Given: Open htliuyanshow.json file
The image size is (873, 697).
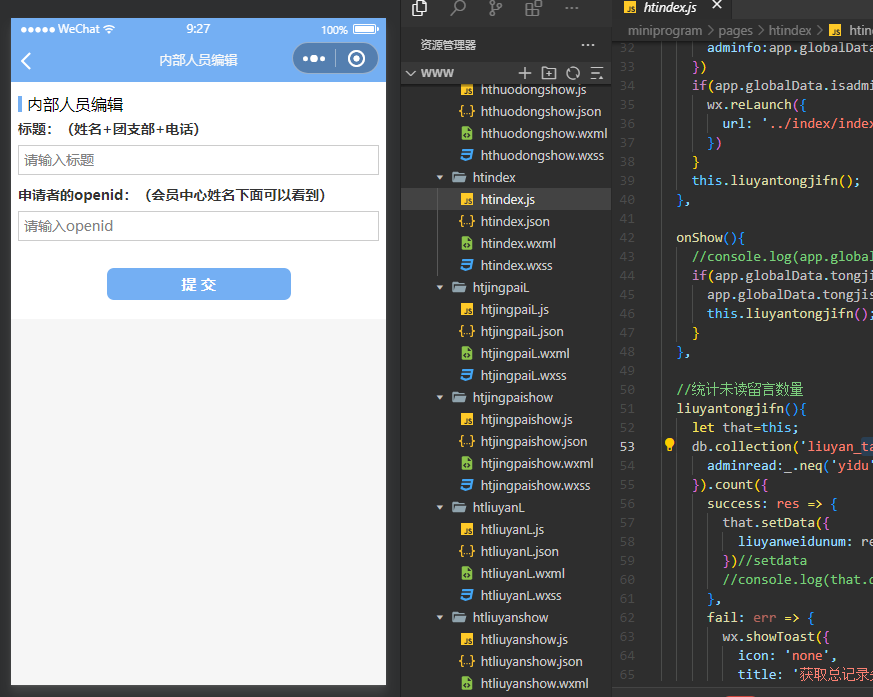Looking at the screenshot, I should click(x=506, y=661).
